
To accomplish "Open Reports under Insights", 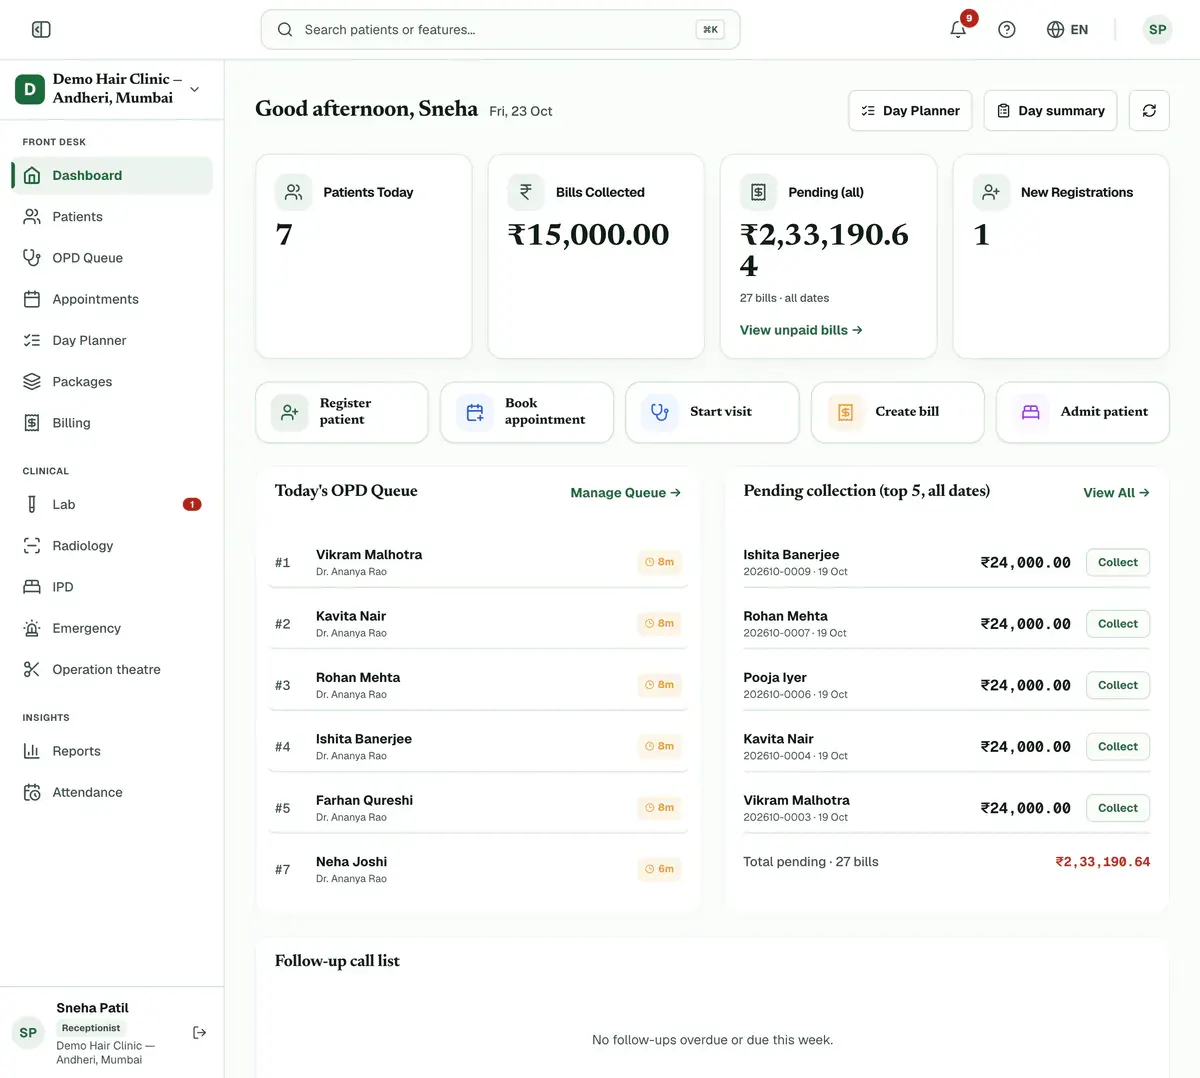I will (112, 752).
